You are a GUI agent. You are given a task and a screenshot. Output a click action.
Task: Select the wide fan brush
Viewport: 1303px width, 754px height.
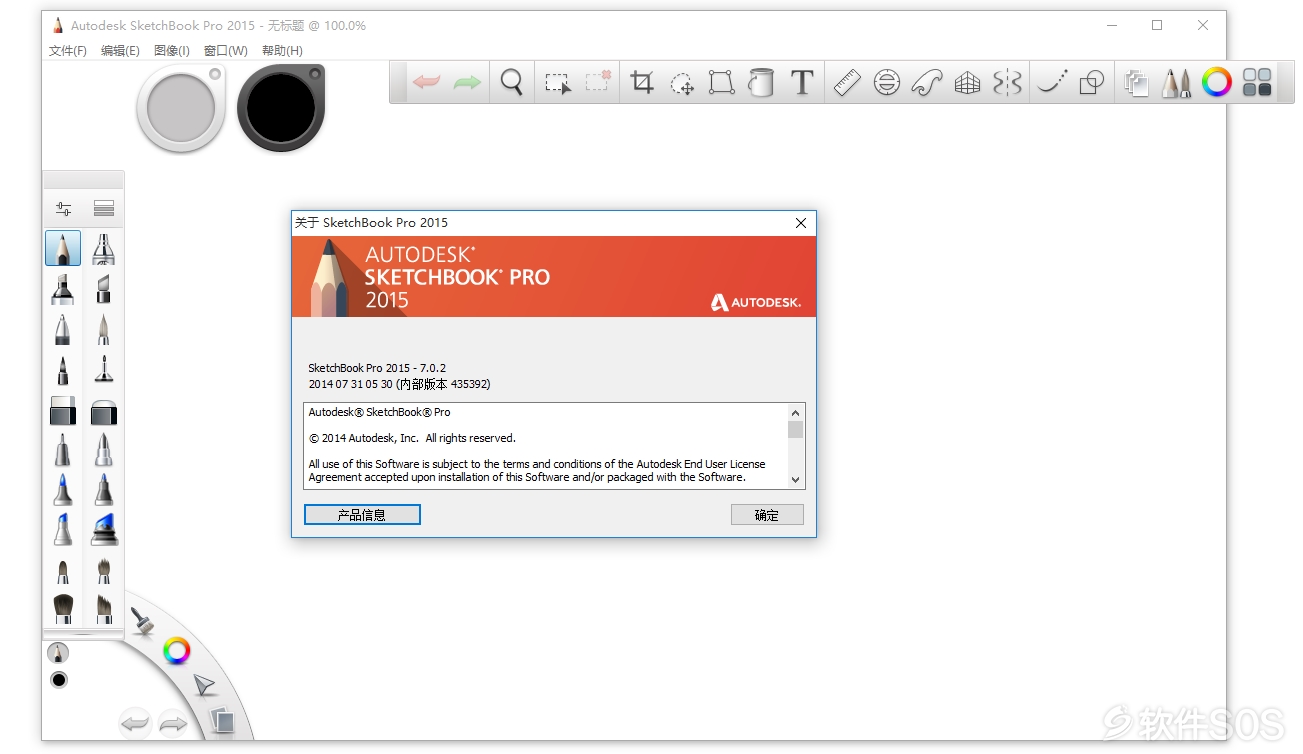click(63, 608)
